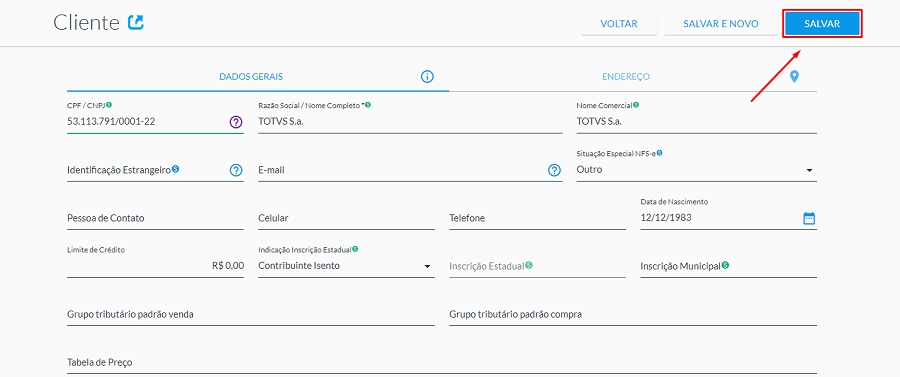
Task: Open the E-mail field help icon
Action: pos(554,170)
